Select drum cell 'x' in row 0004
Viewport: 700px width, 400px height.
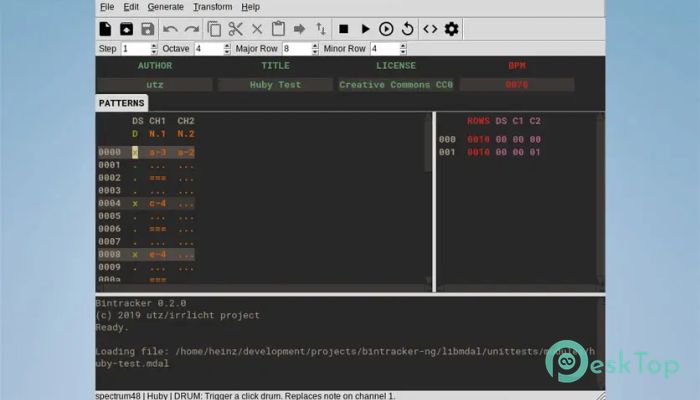[135, 204]
